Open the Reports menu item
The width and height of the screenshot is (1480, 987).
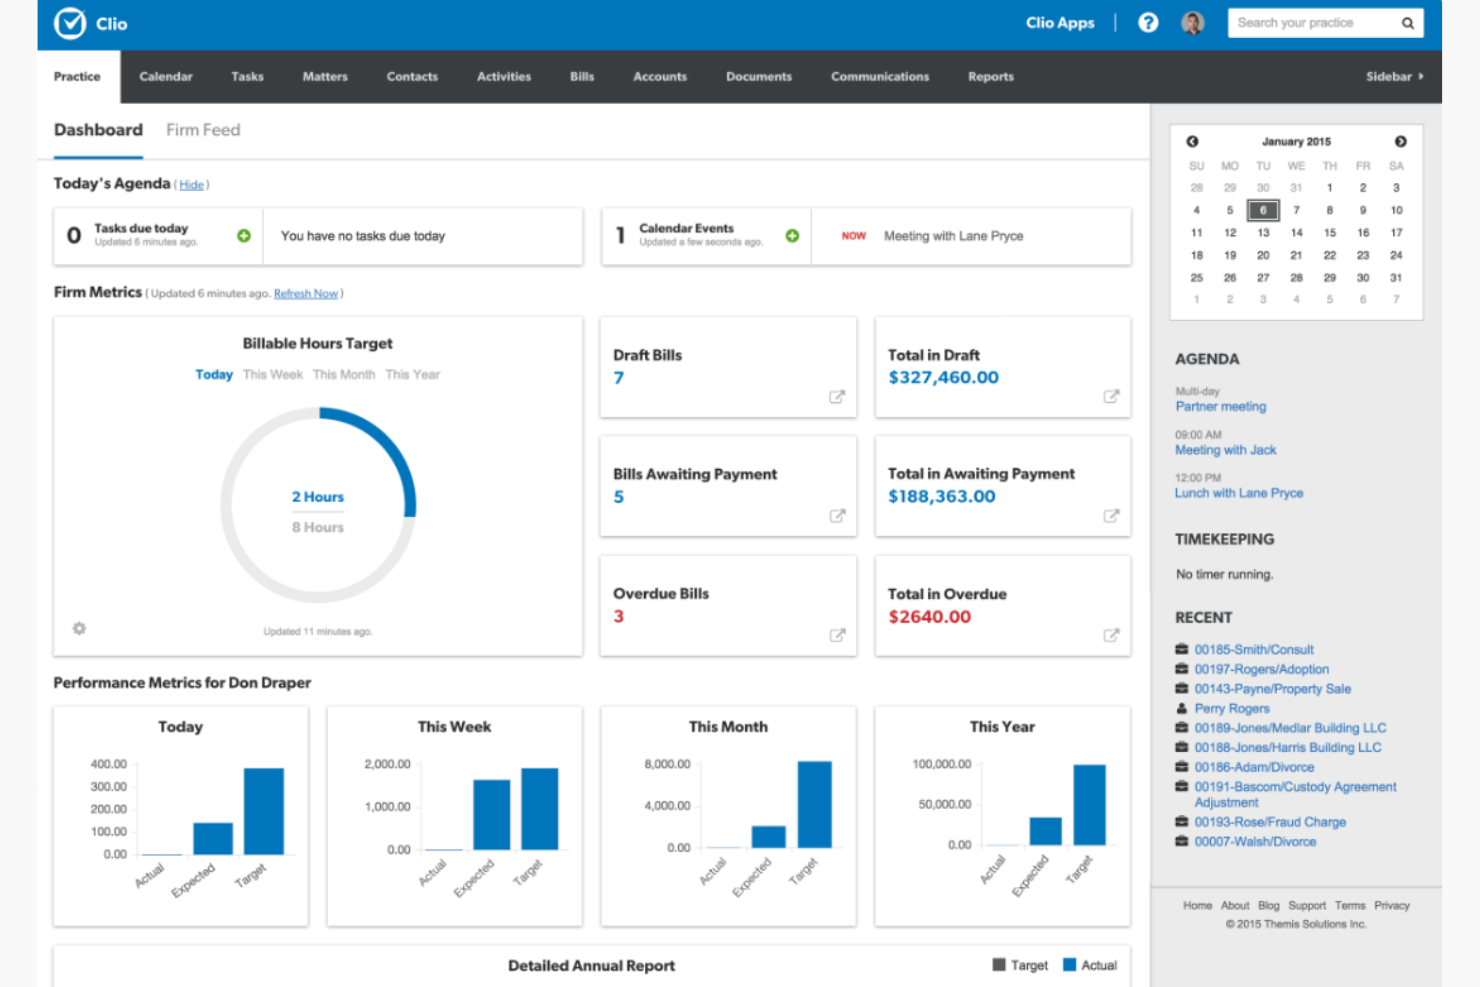(991, 76)
